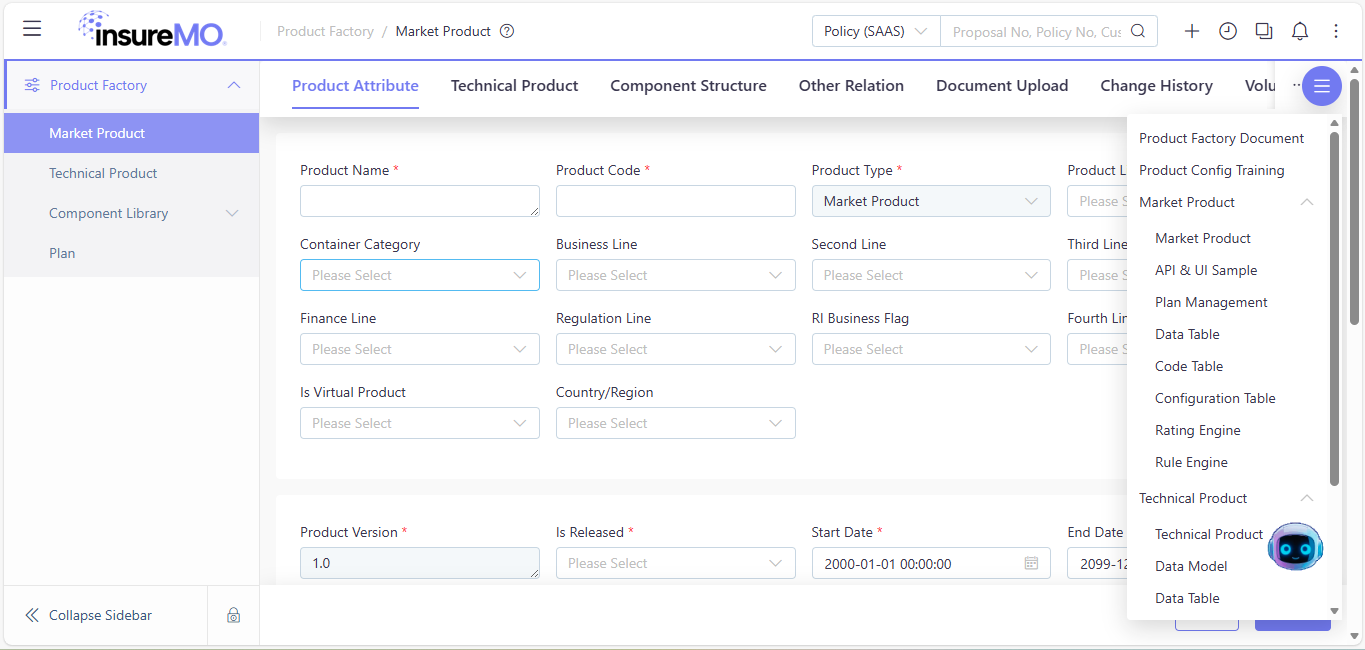1365x650 pixels.
Task: Open Product Config Training link
Action: pos(1211,170)
